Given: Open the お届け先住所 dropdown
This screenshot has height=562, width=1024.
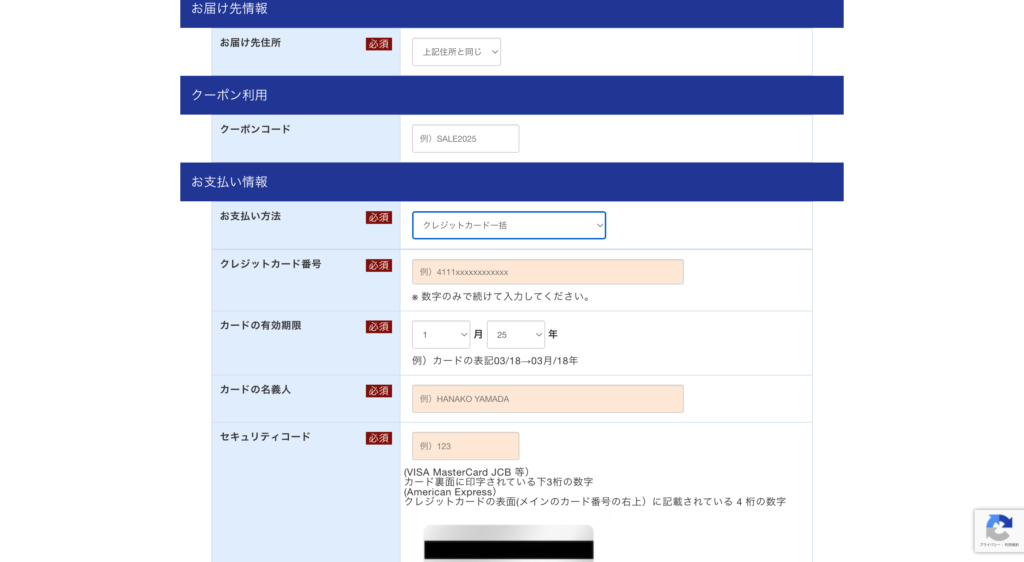Looking at the screenshot, I should click(456, 52).
